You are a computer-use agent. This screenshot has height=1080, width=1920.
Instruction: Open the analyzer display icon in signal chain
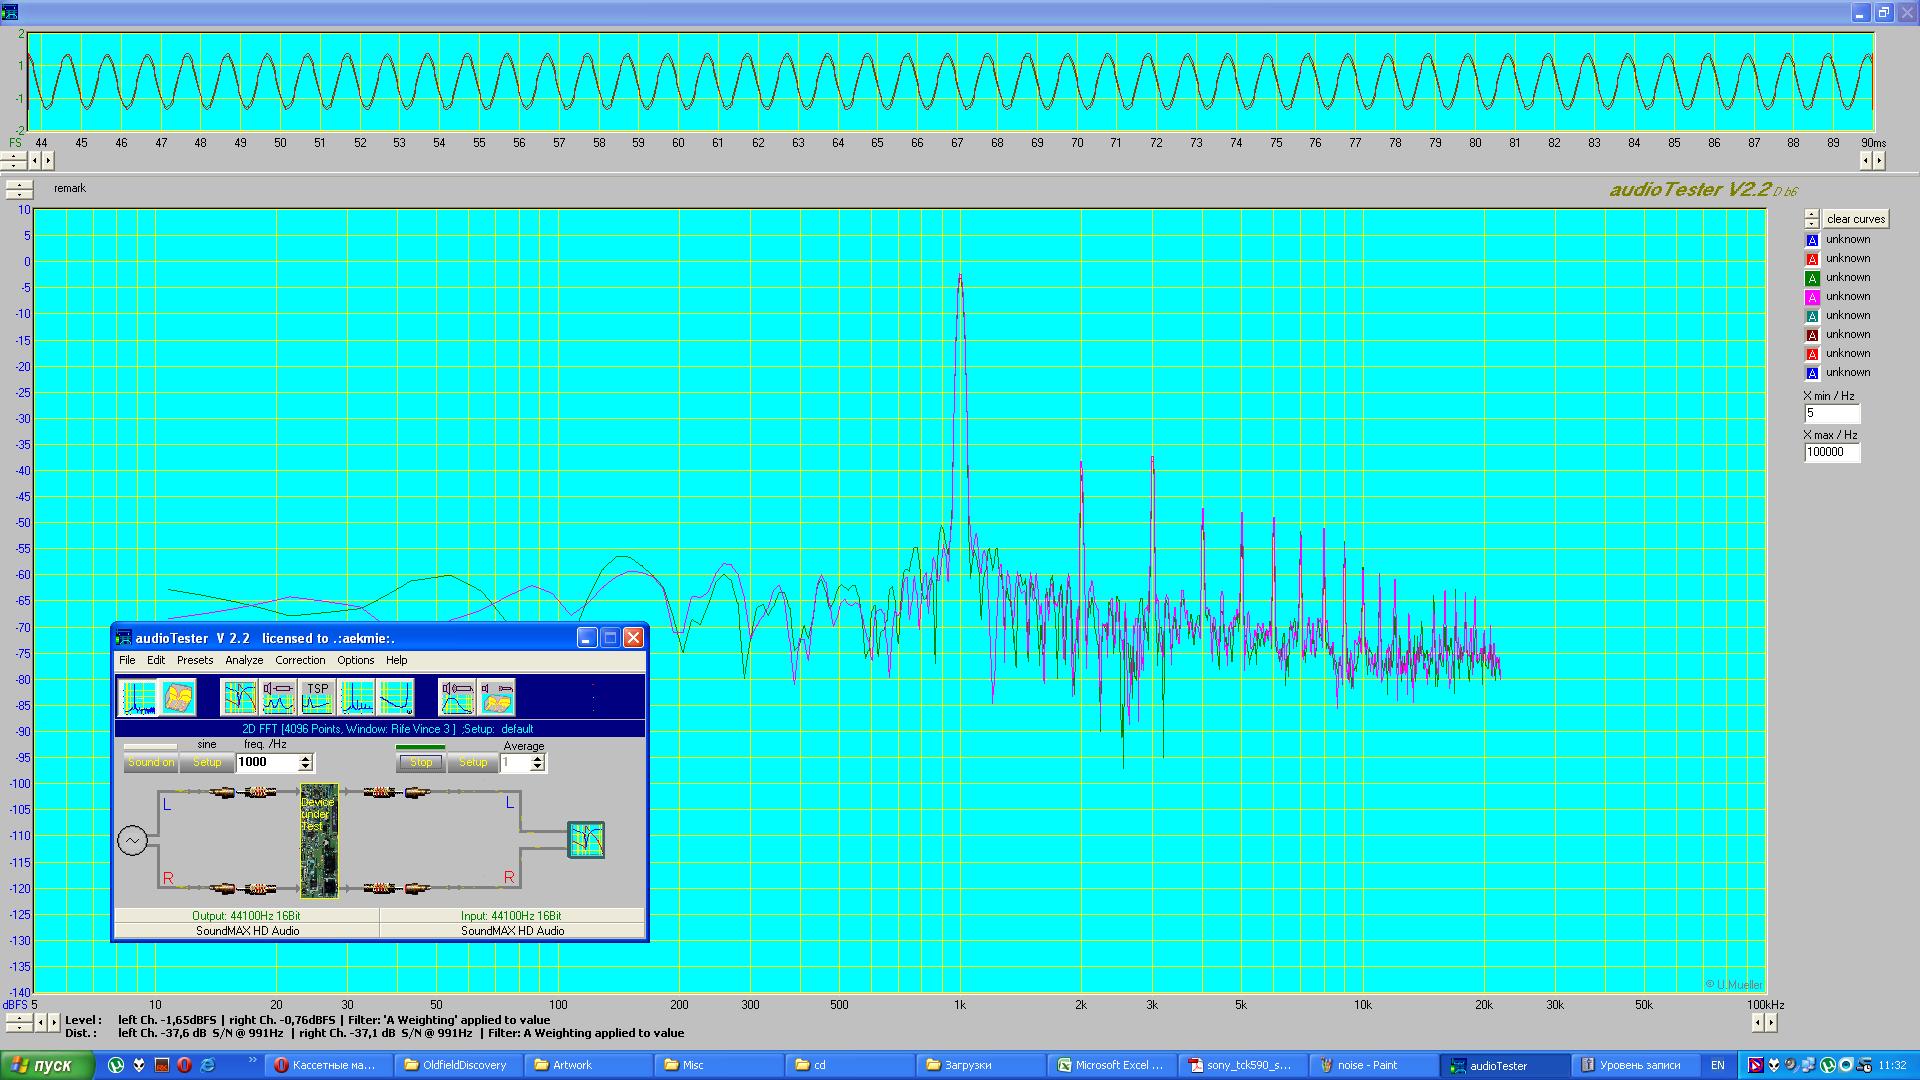585,840
